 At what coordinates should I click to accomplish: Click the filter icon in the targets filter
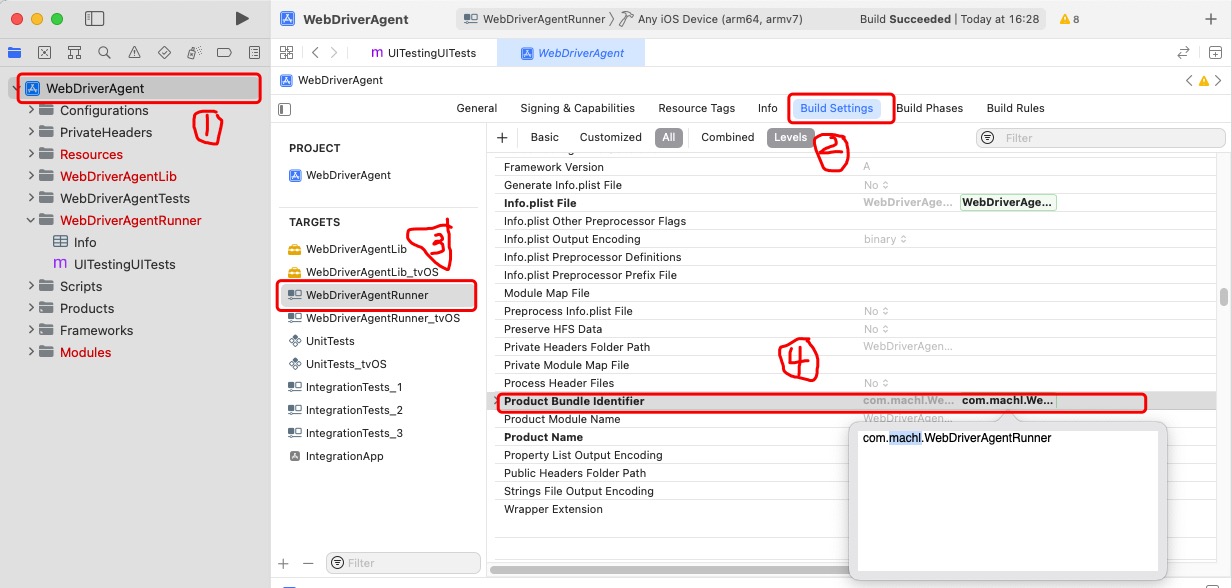tap(337, 563)
